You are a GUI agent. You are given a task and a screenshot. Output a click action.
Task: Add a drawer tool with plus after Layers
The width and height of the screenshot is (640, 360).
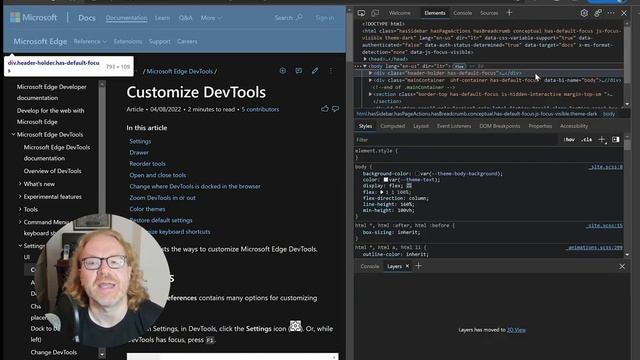pos(418,266)
